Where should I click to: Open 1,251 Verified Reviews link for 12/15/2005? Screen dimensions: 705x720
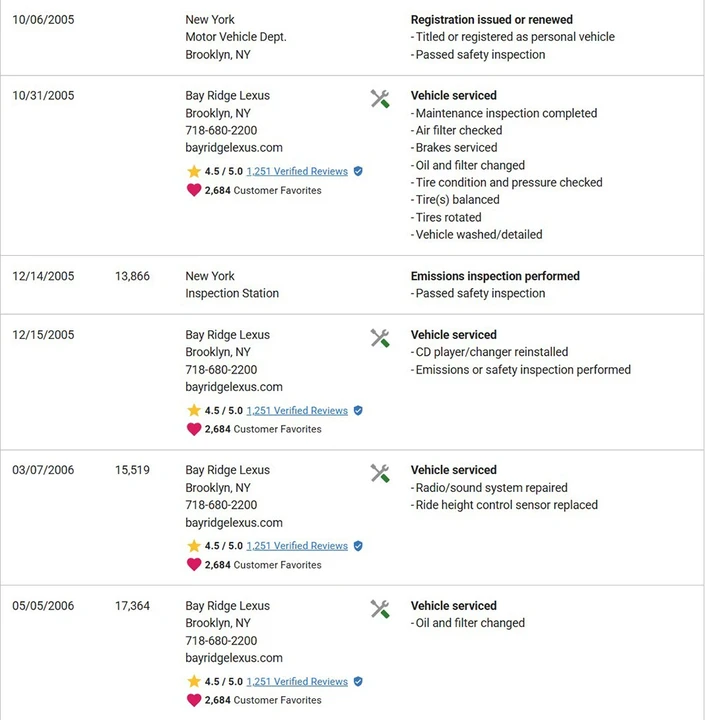tap(297, 411)
